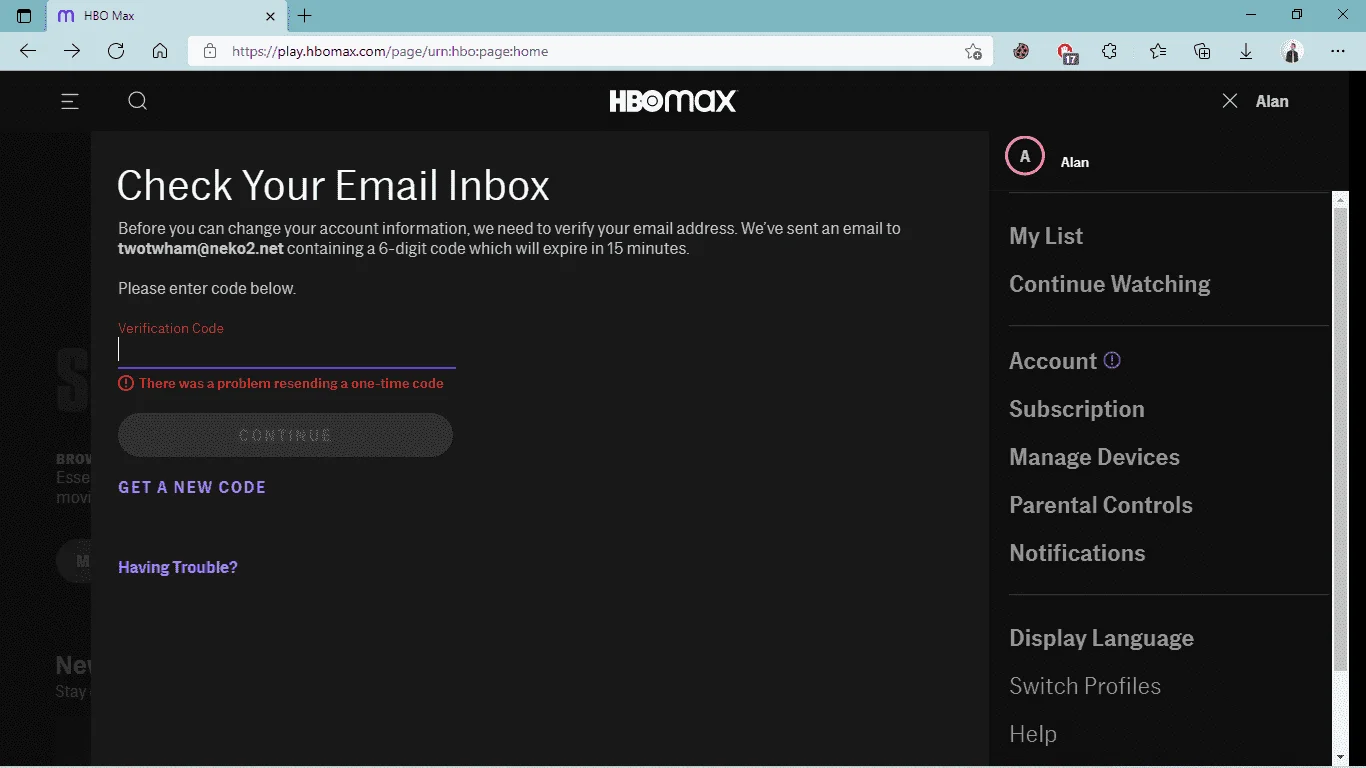Click the Account info indicator icon
The height and width of the screenshot is (768, 1366).
[1112, 360]
